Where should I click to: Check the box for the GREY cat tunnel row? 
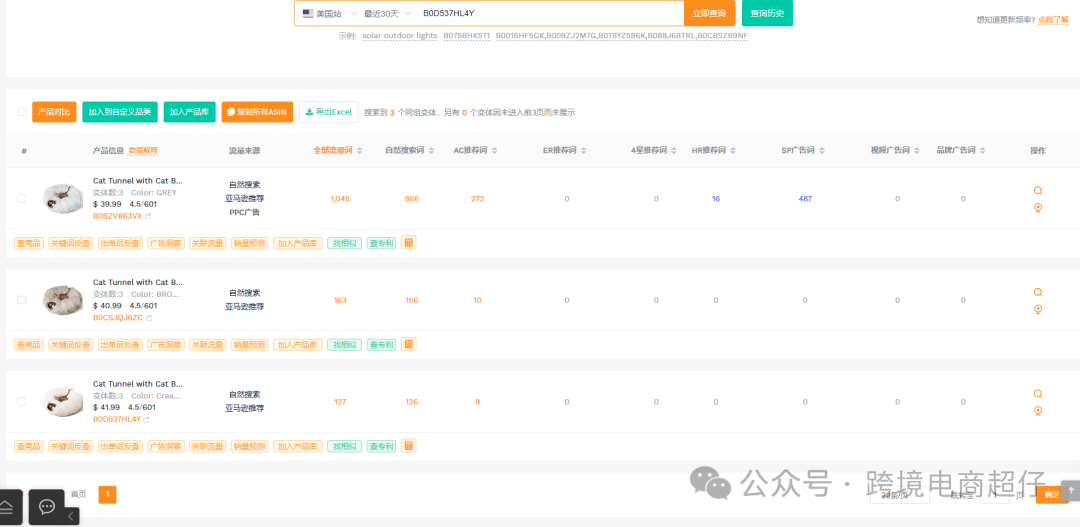tap(22, 199)
